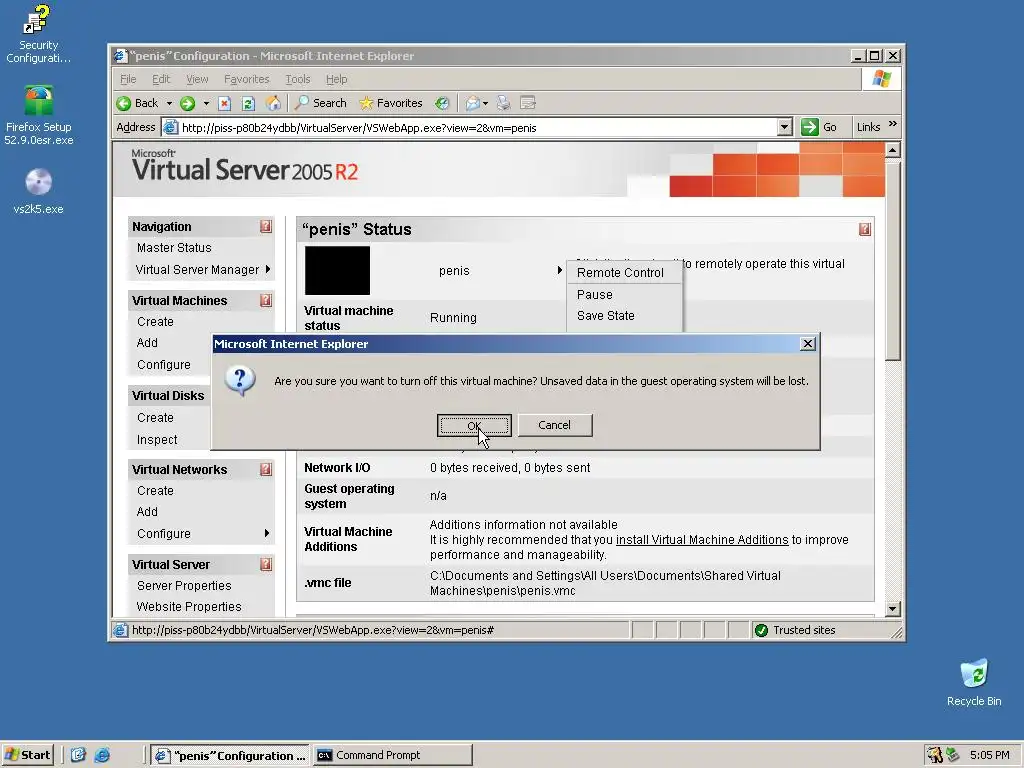
Task: Close the Microsoft Internet Explorer dialog
Action: click(807, 344)
